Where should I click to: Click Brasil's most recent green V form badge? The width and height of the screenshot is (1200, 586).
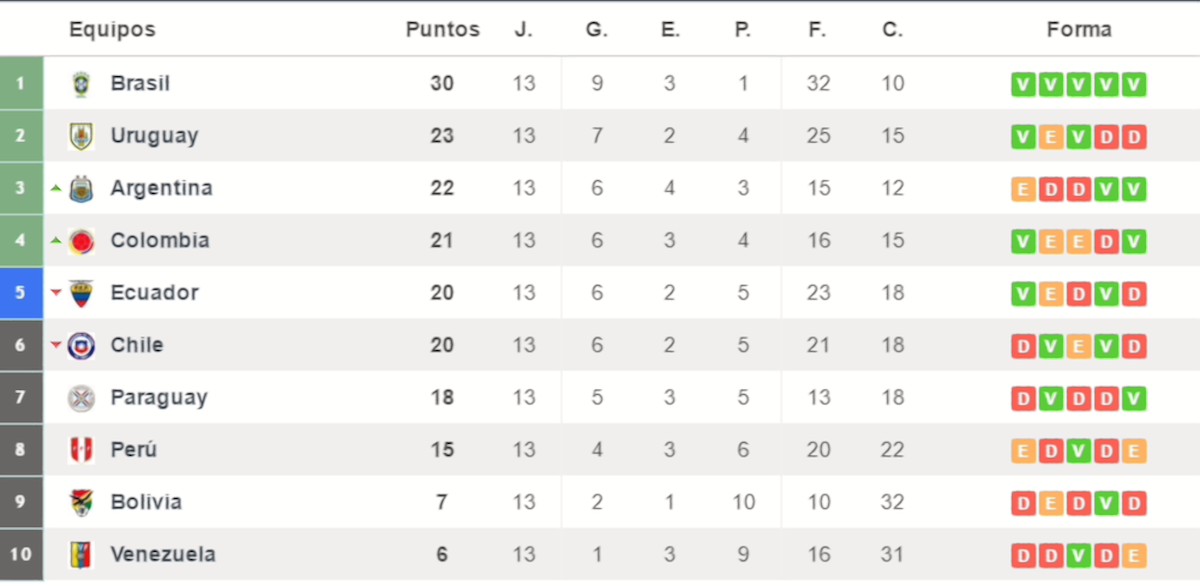coord(1133,84)
